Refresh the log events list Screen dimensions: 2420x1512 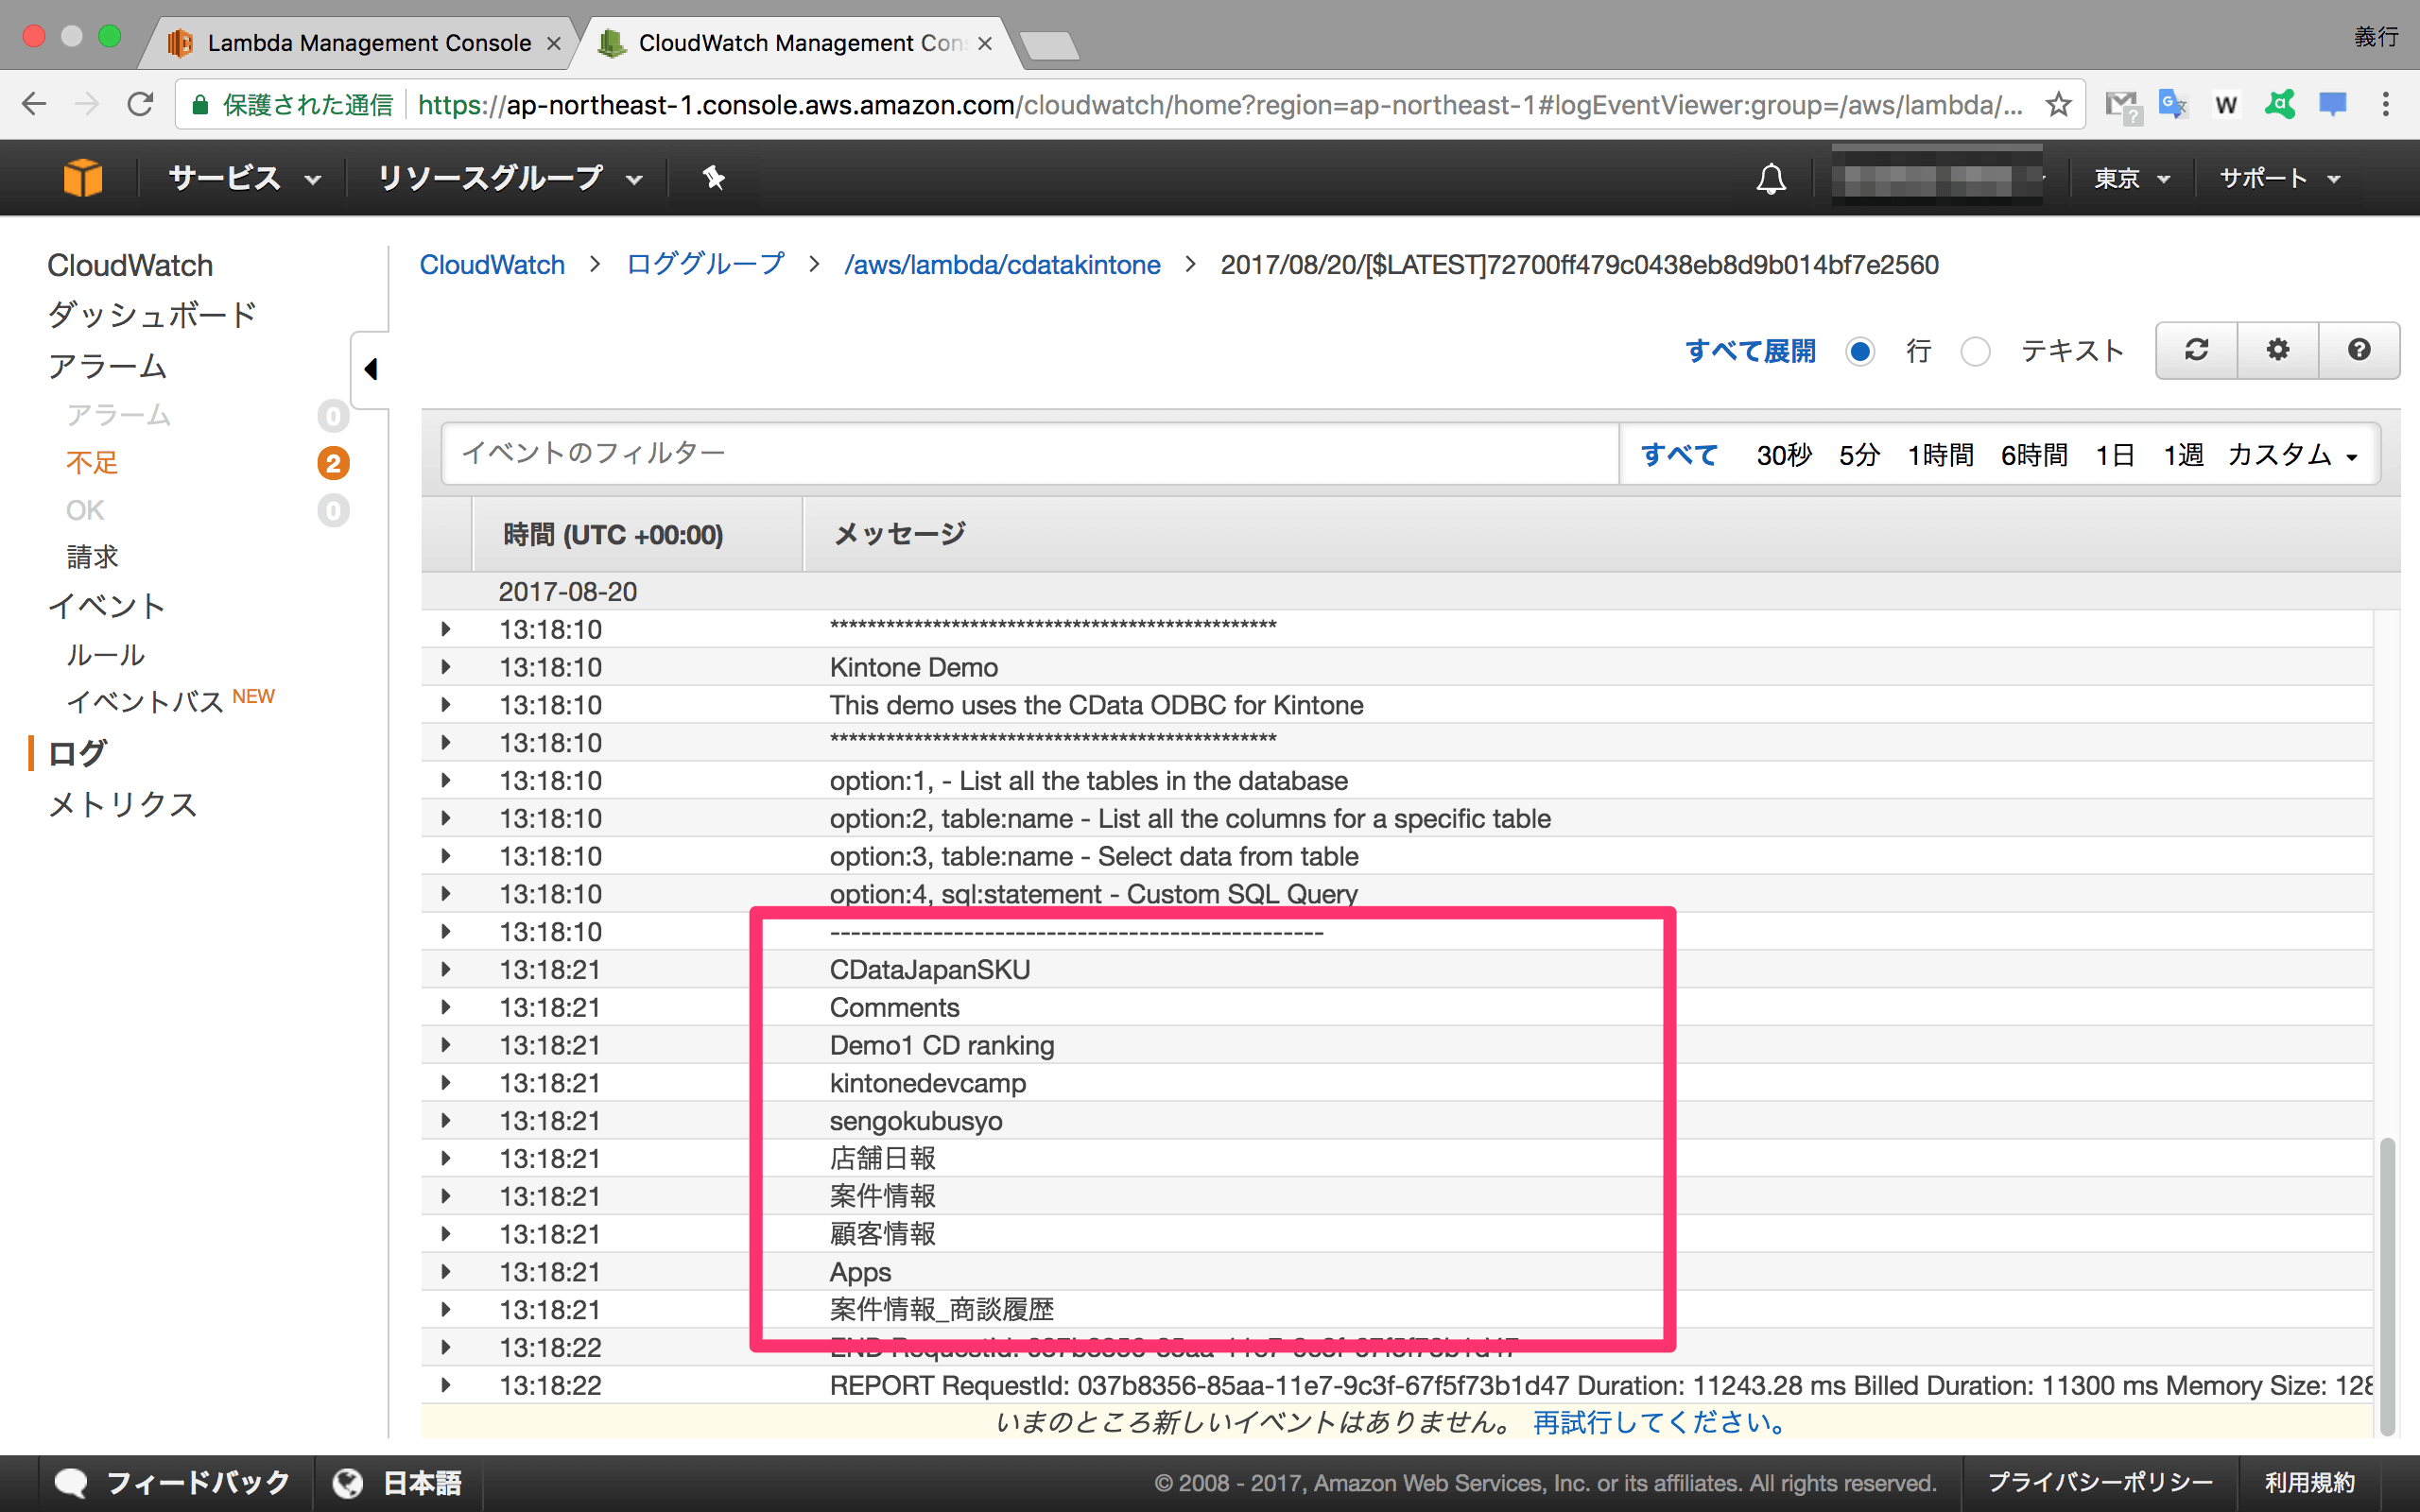[x=2196, y=350]
